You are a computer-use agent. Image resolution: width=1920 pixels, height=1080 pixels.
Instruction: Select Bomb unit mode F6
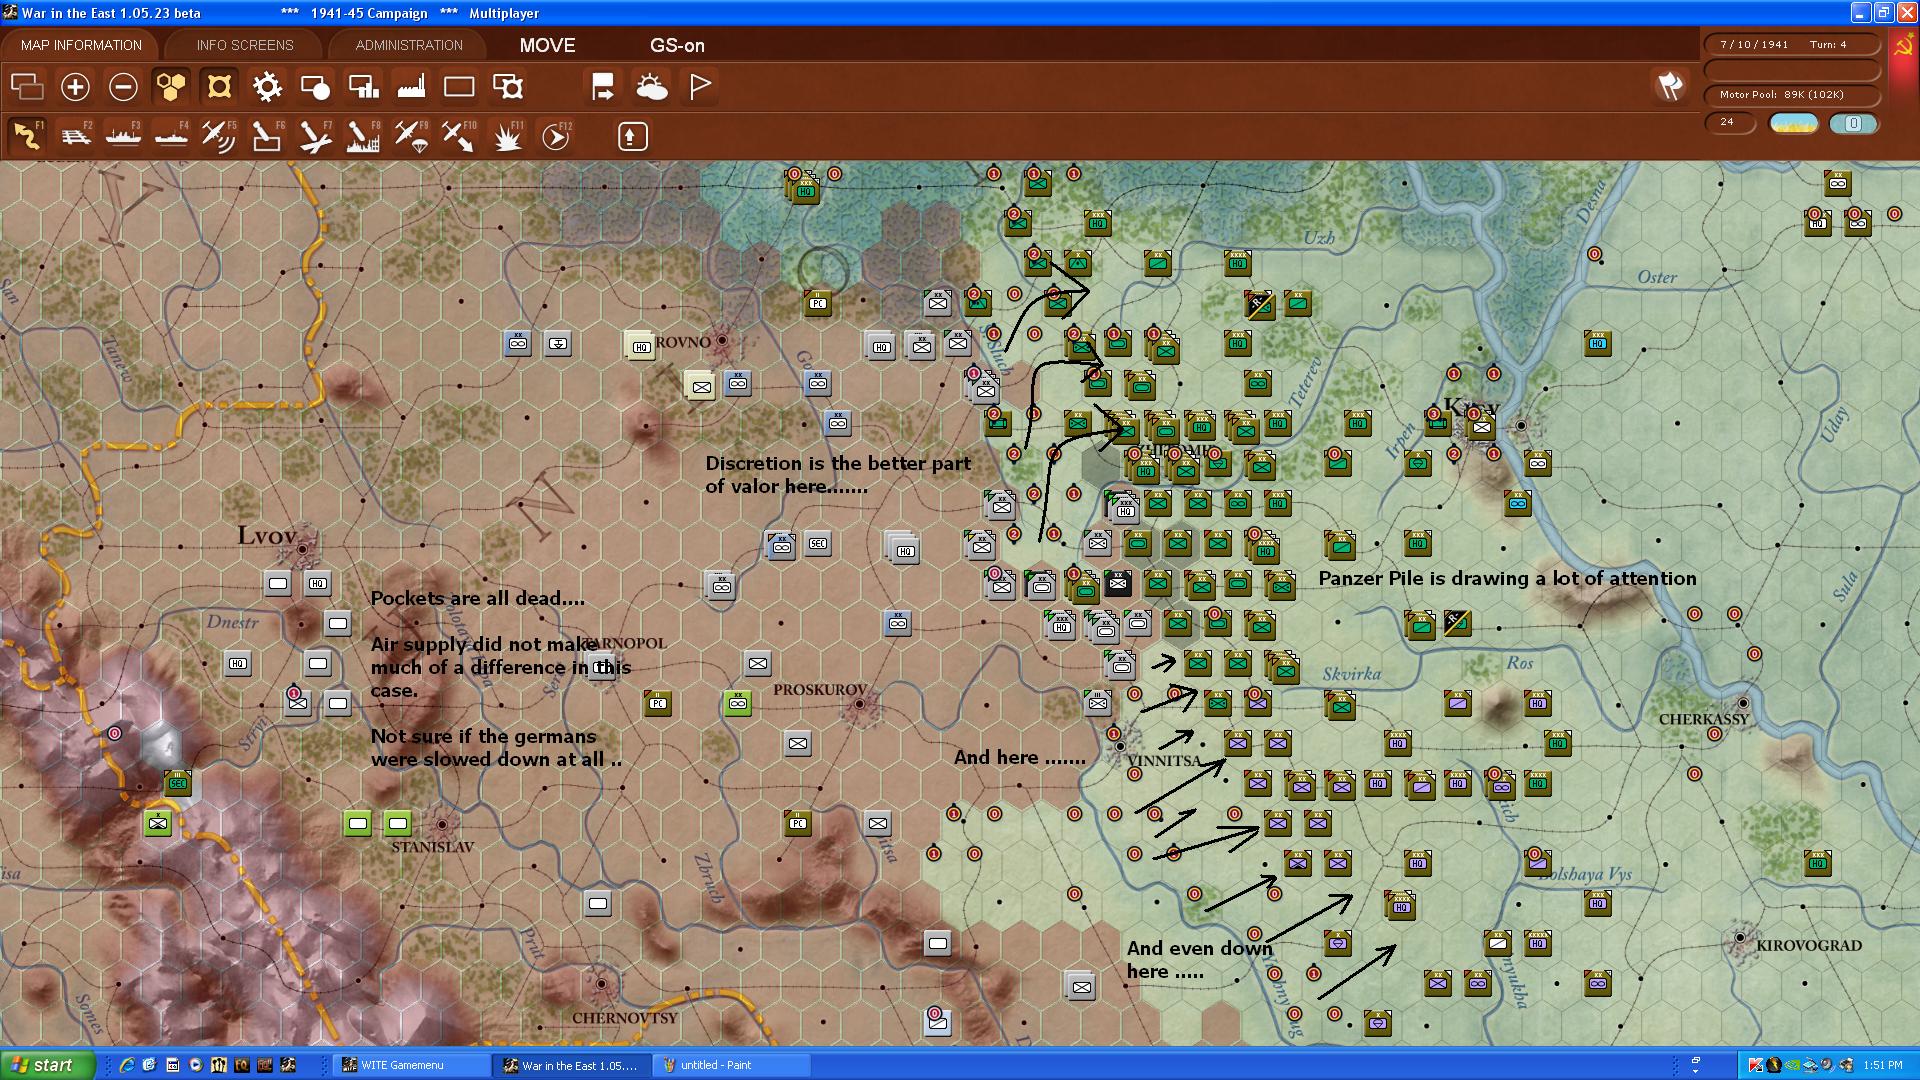coord(267,136)
